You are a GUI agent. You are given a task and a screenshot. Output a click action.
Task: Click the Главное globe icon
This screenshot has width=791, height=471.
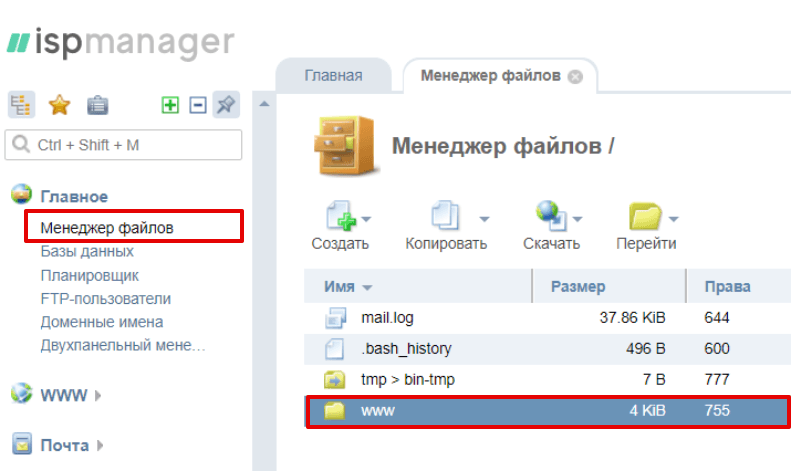(22, 194)
